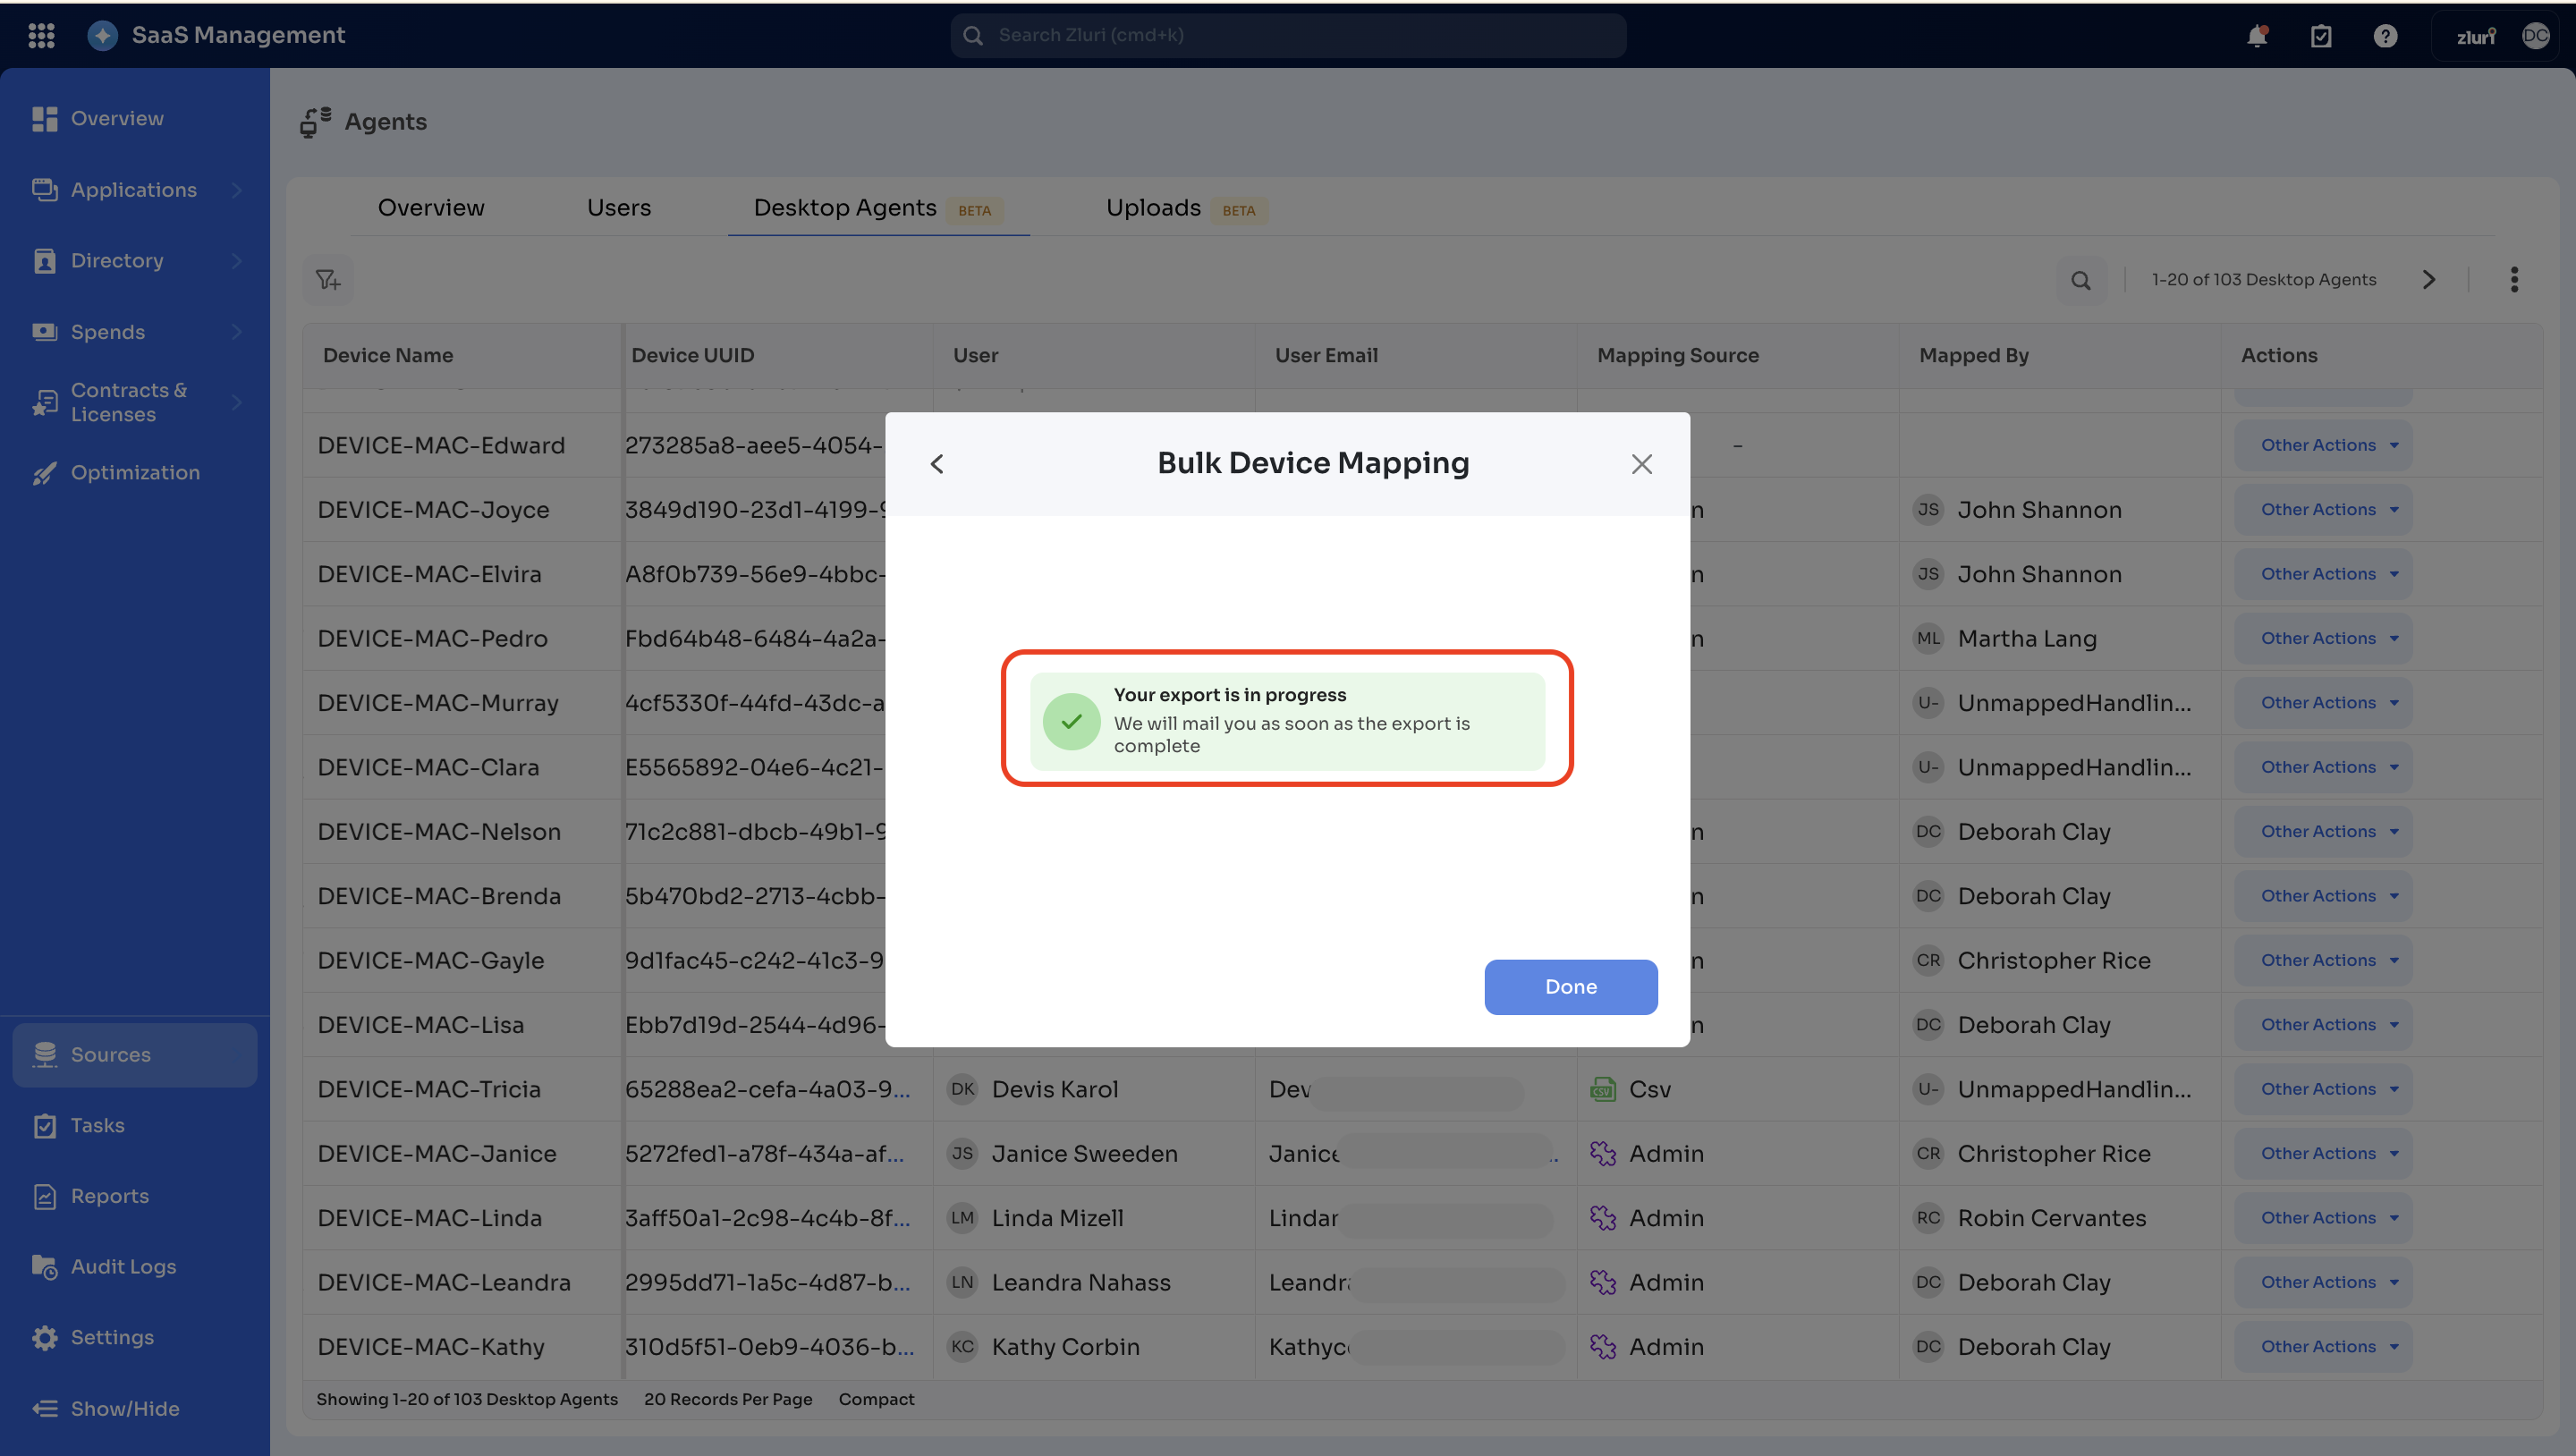Go back using the dialog's left arrow

tap(937, 464)
